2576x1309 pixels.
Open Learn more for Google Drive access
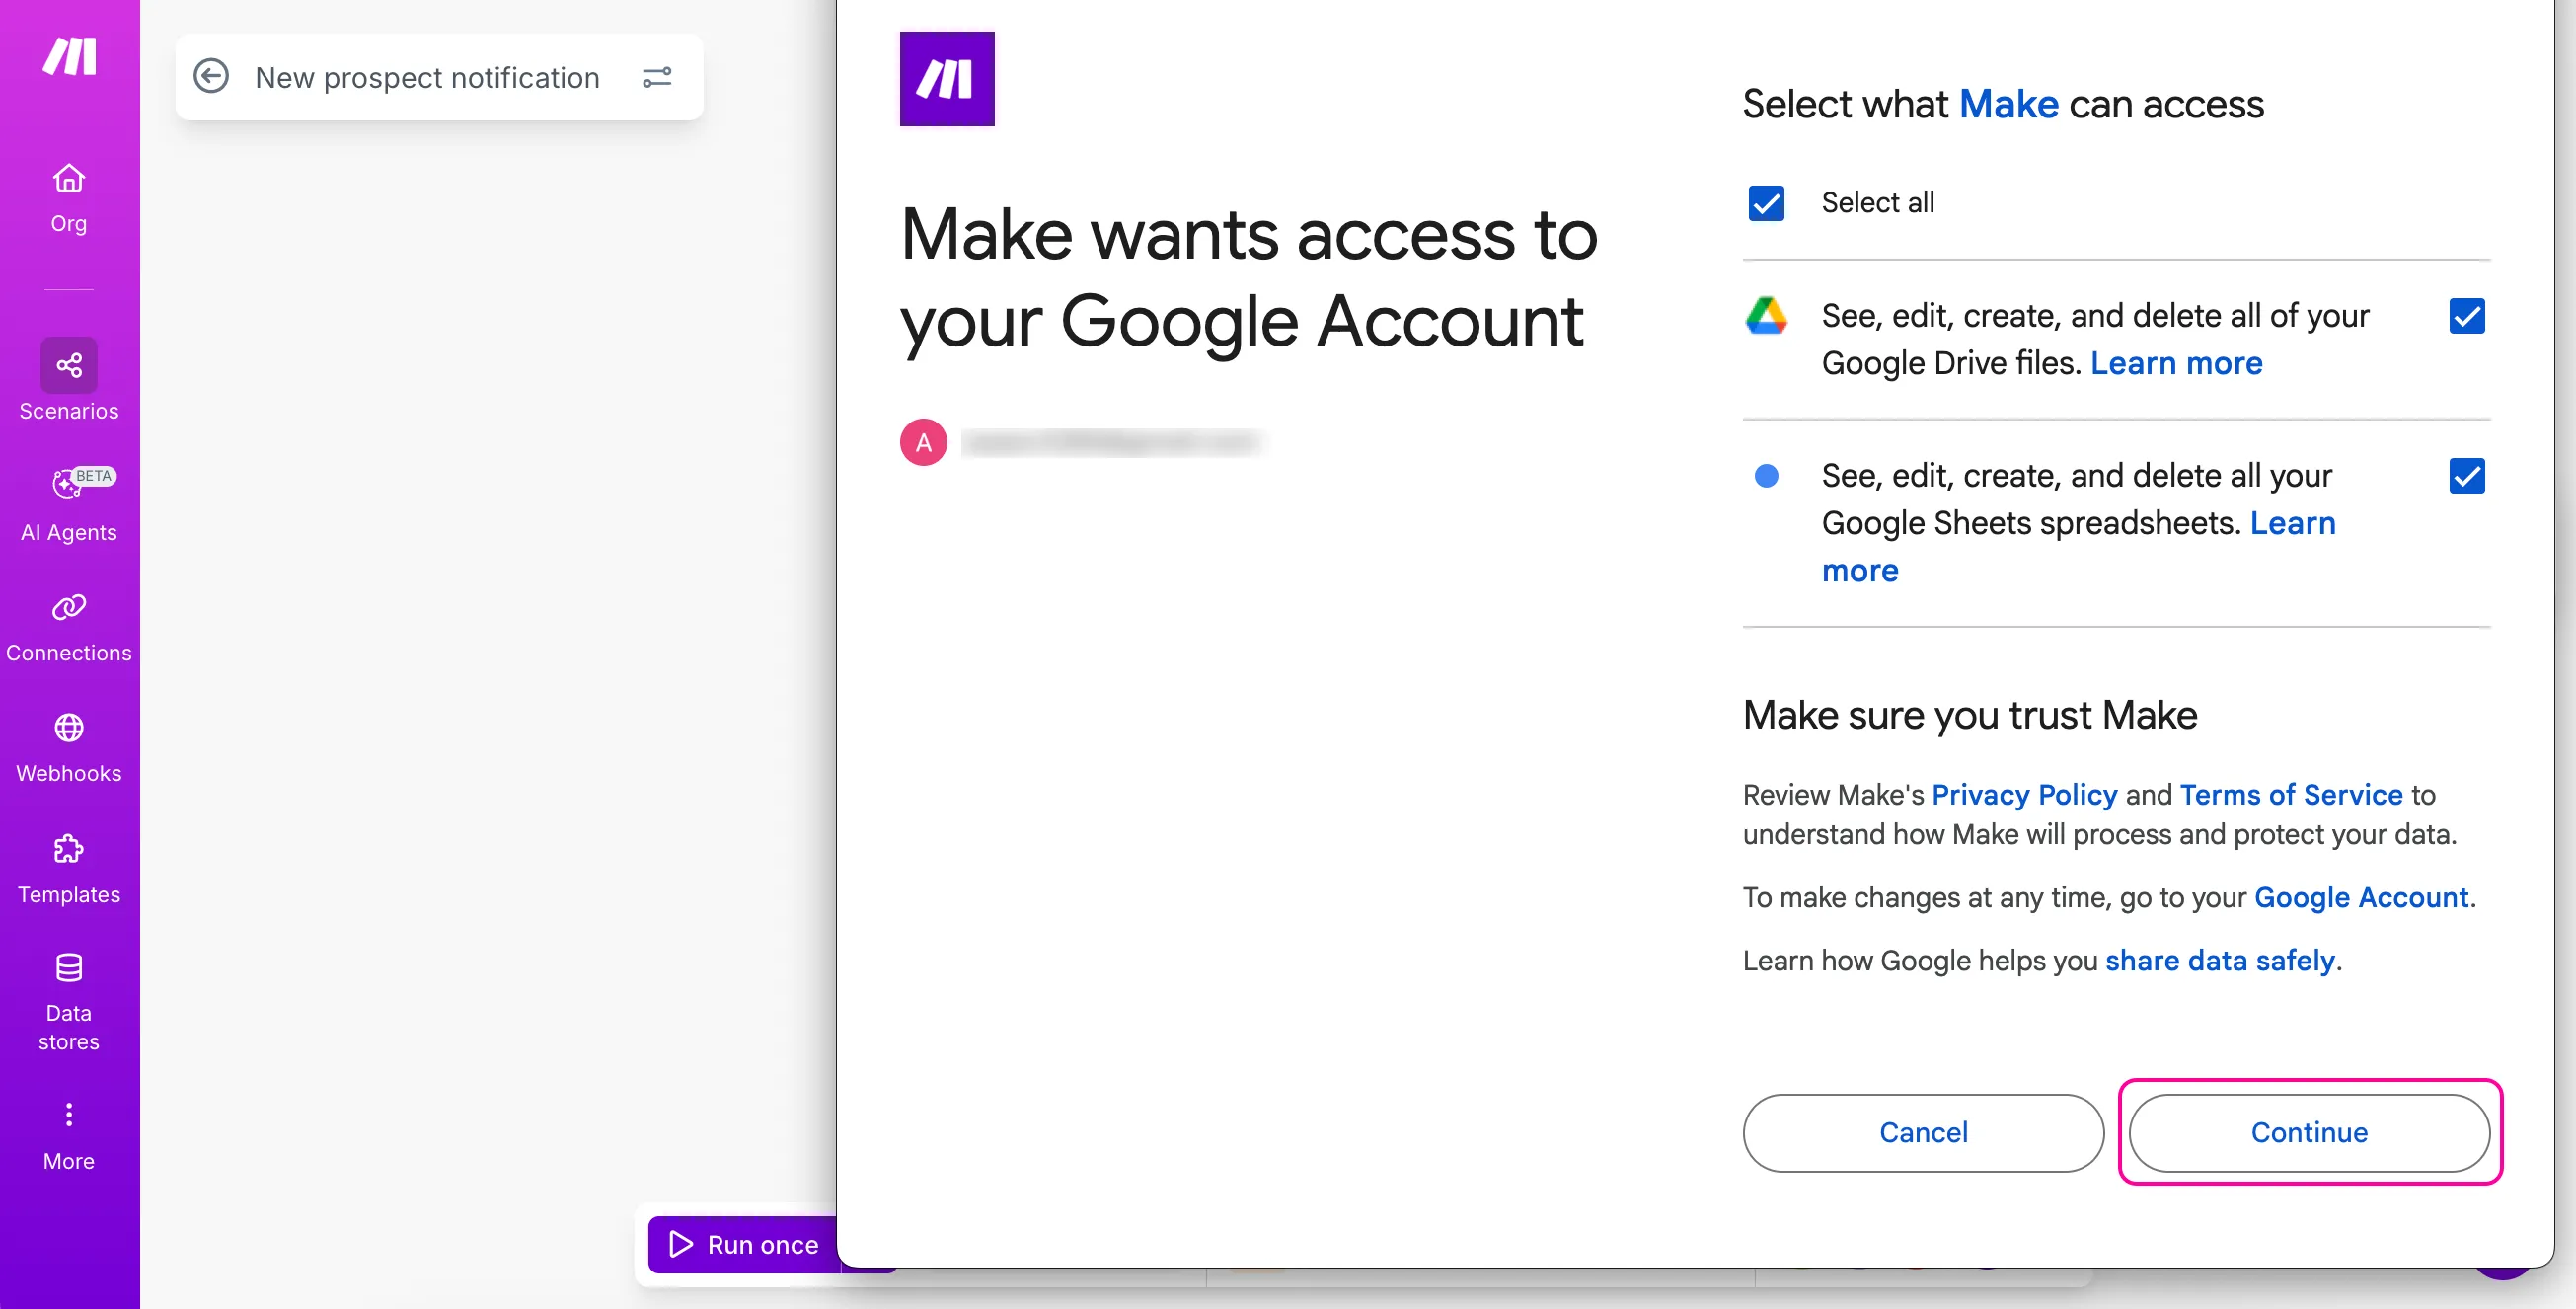click(x=2176, y=363)
